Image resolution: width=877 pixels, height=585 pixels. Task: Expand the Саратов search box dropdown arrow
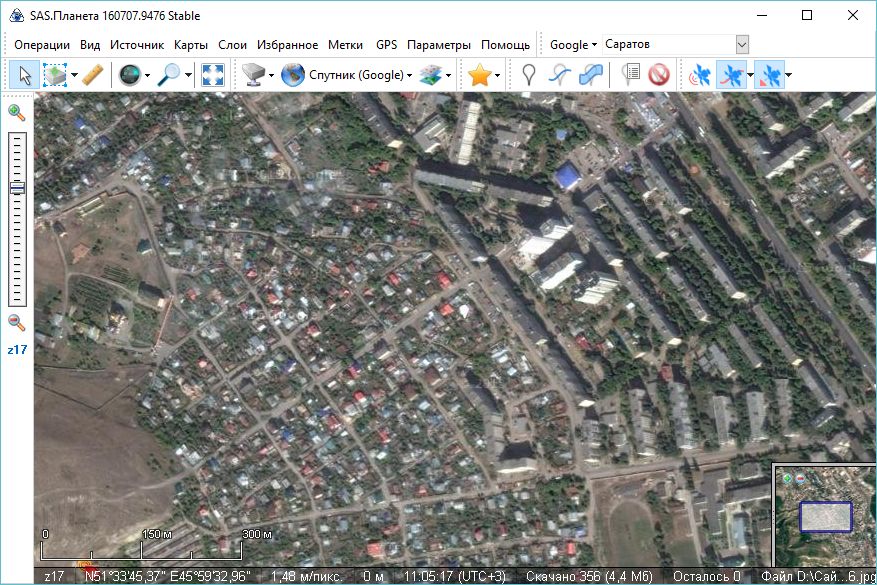coord(742,45)
